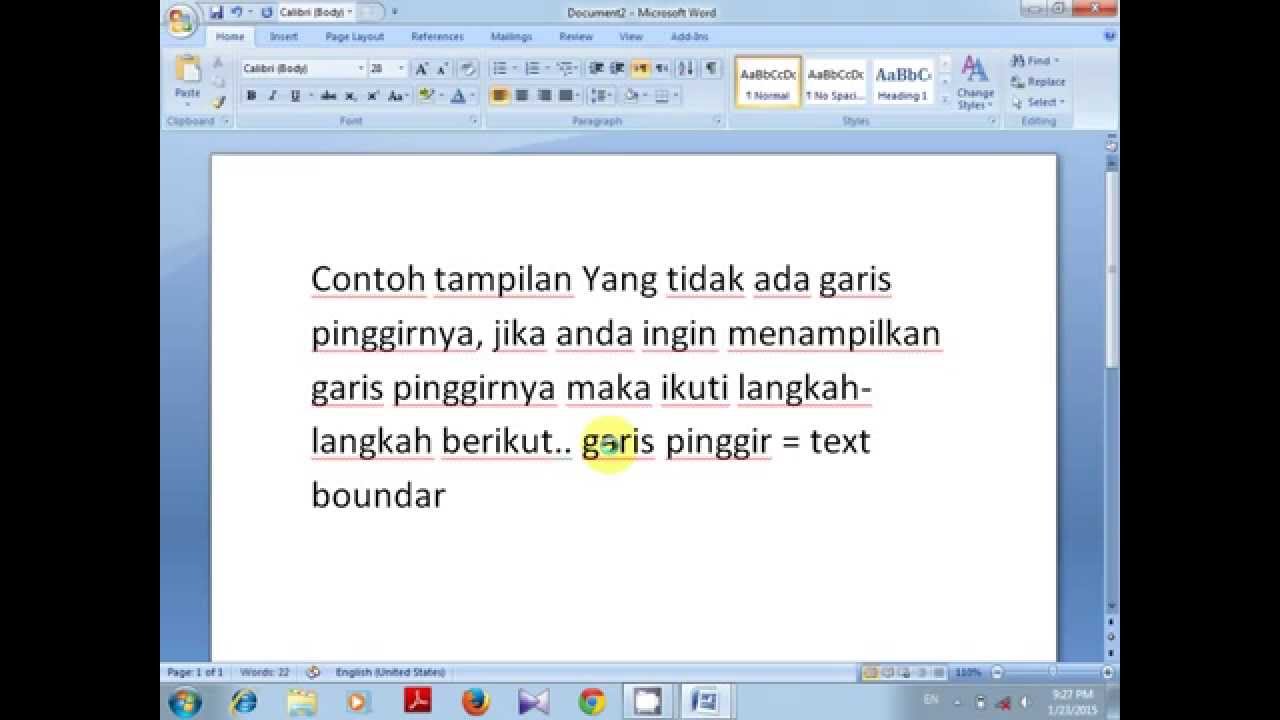This screenshot has width=1280, height=720.
Task: Open the References tab
Action: point(437,37)
